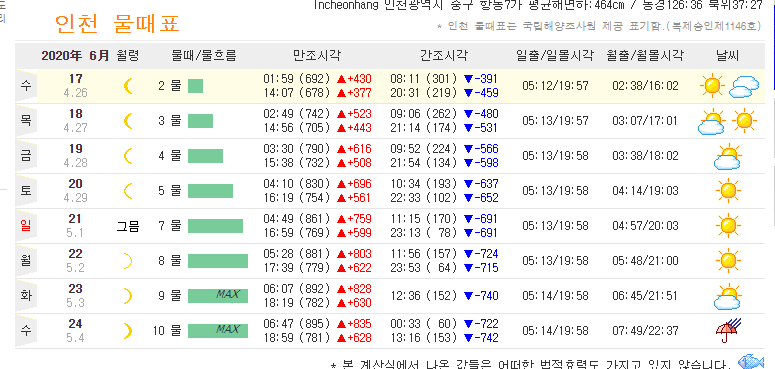Click high tide entry 06:07 (892)
775x369 pixels.
(x=297, y=288)
